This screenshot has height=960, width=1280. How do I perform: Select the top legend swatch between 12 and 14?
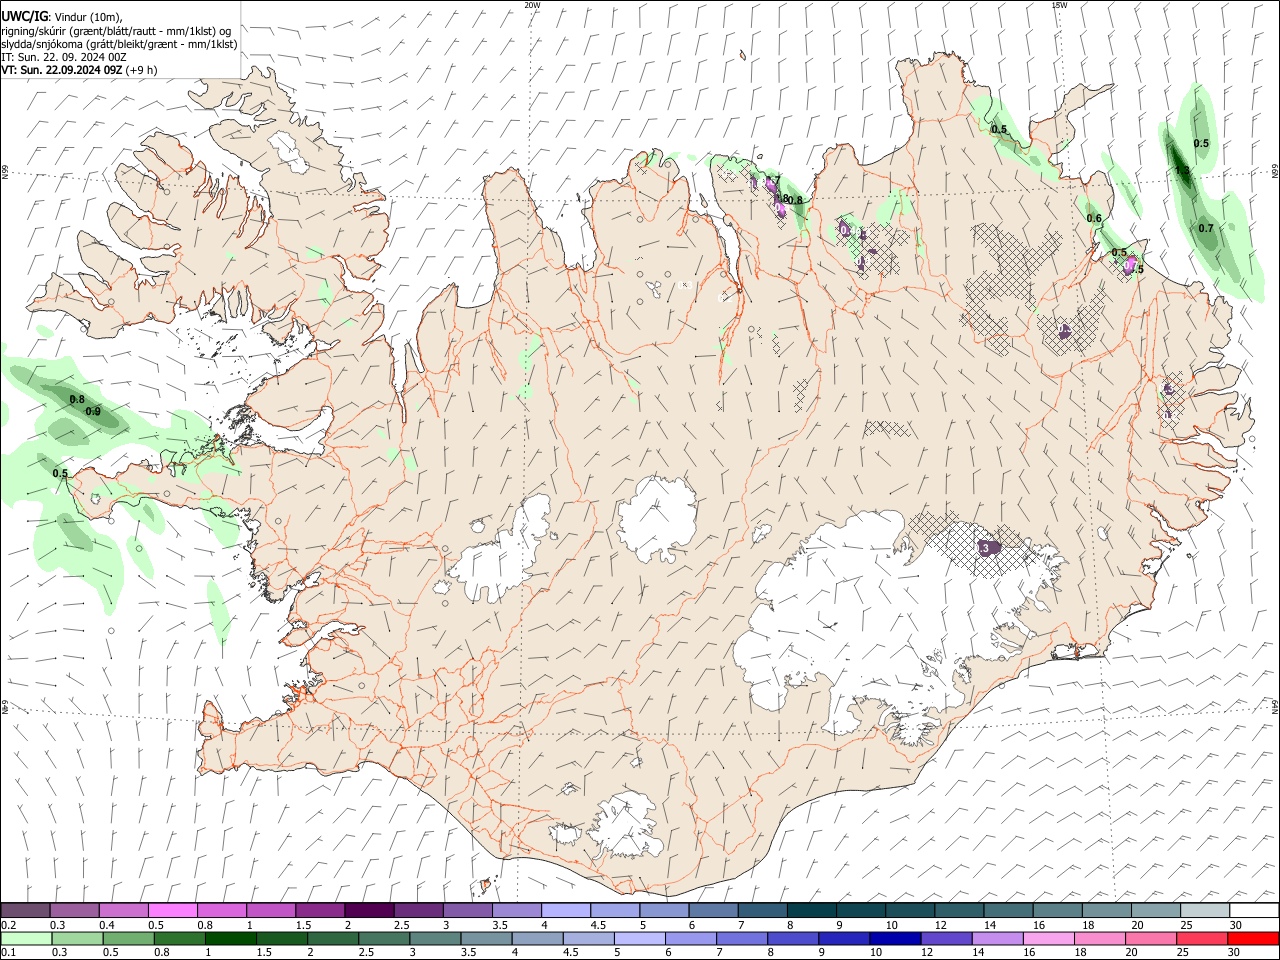pyautogui.click(x=960, y=911)
